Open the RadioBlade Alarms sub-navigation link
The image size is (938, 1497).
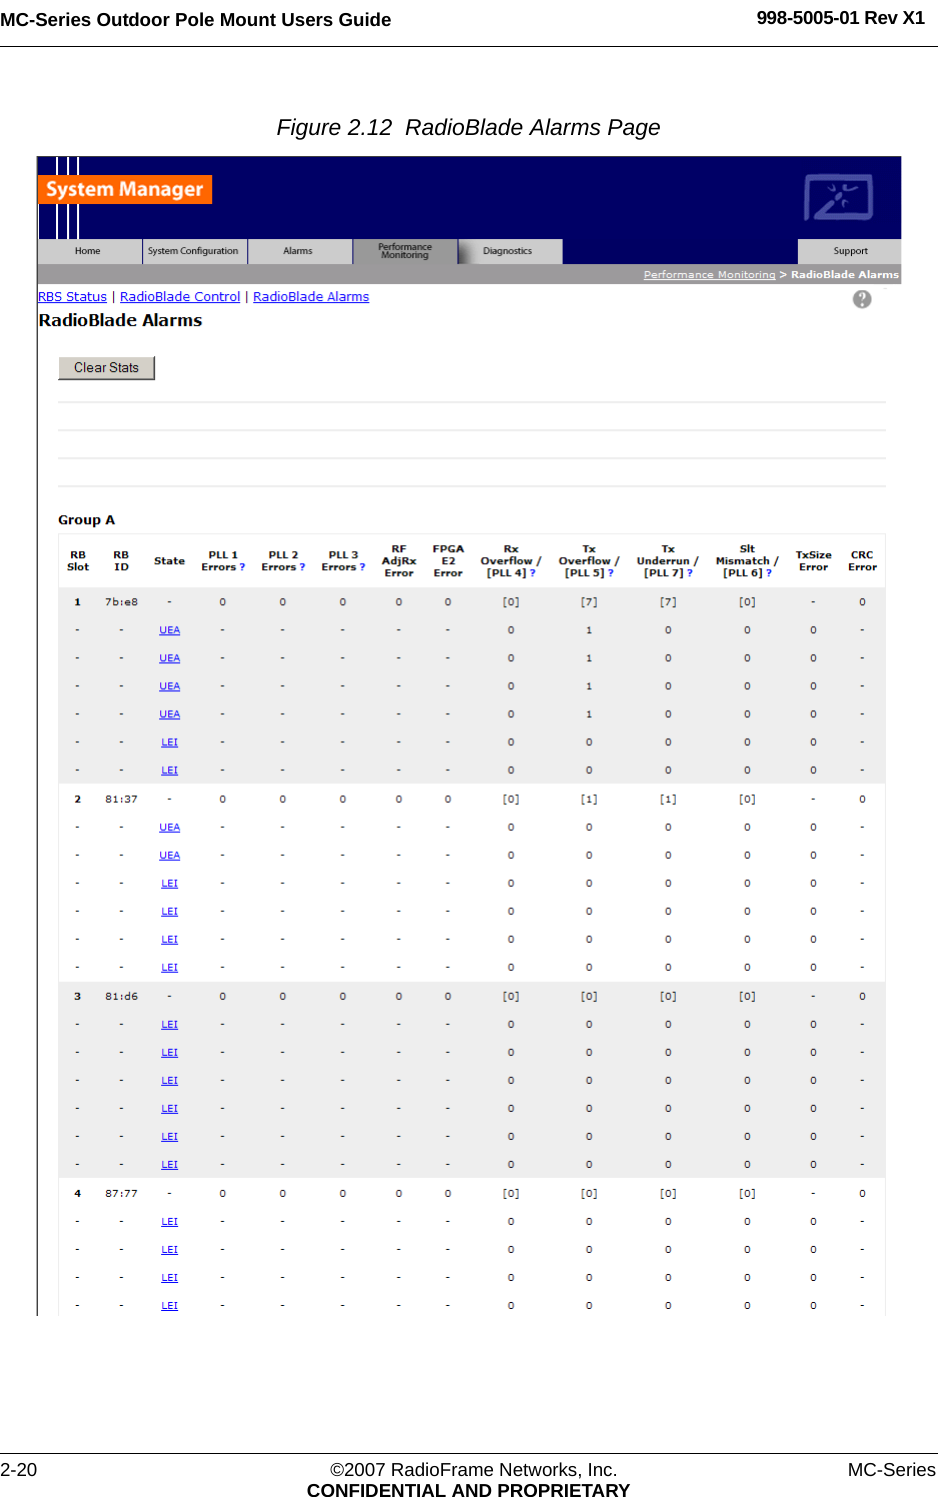[x=311, y=297]
